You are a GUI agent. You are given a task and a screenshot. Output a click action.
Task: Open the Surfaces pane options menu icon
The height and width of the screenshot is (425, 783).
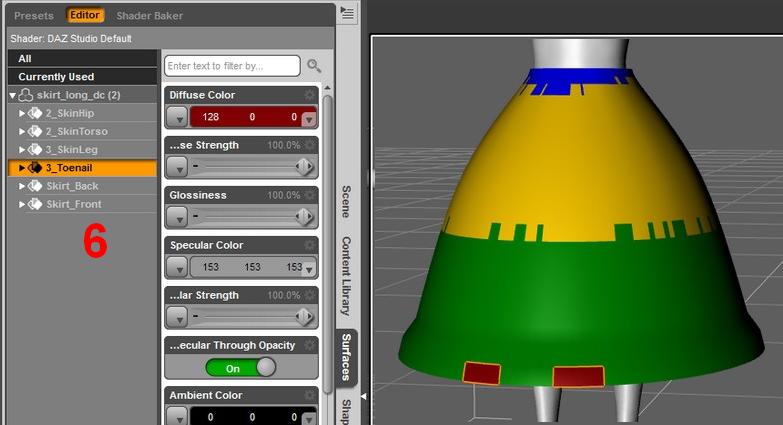[x=347, y=13]
